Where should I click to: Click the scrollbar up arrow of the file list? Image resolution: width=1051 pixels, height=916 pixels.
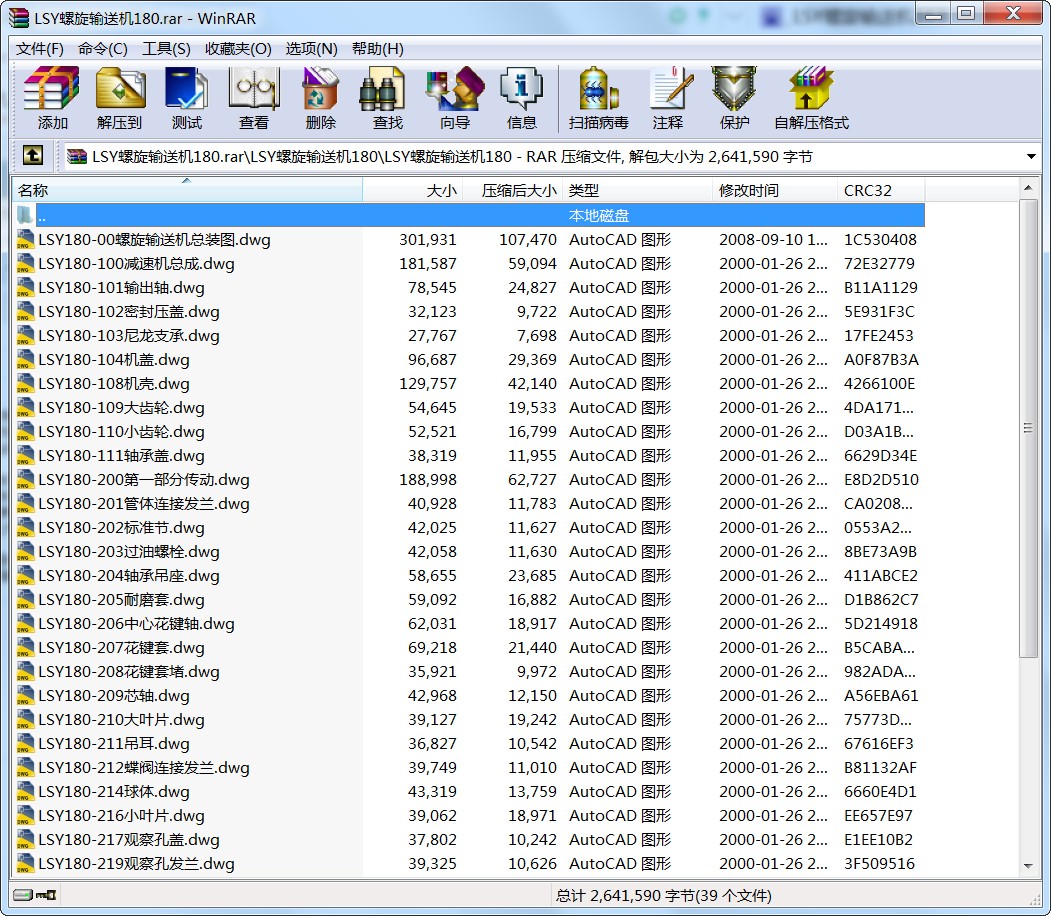pyautogui.click(x=1028, y=188)
